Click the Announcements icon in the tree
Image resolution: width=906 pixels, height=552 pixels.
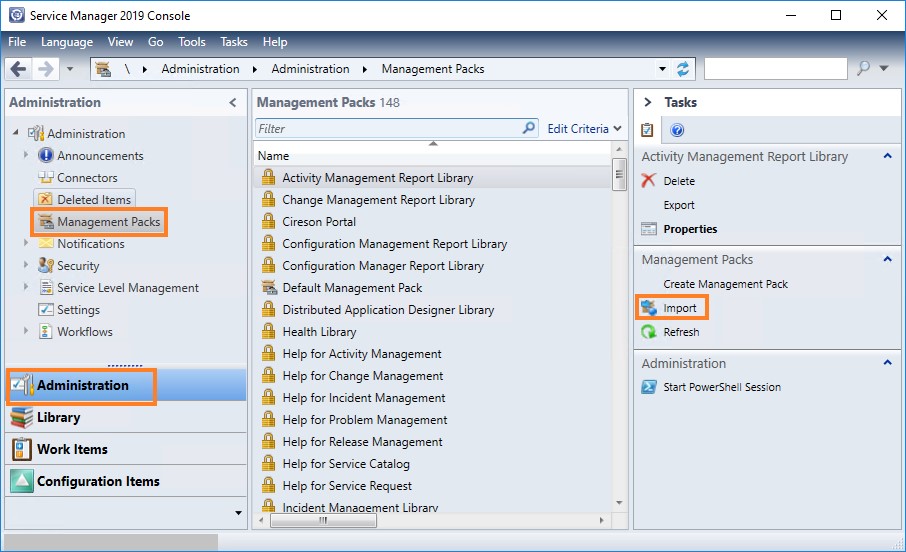click(46, 155)
